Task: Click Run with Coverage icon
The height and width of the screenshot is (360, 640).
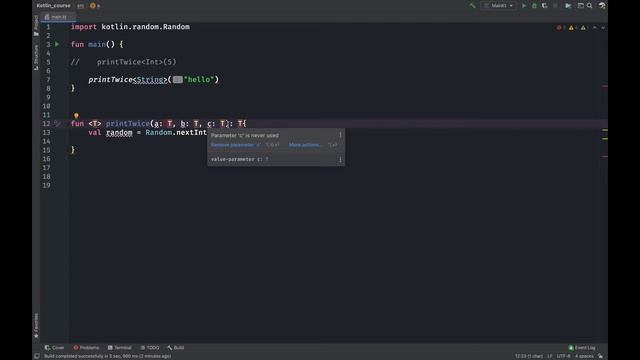Action: (544, 6)
